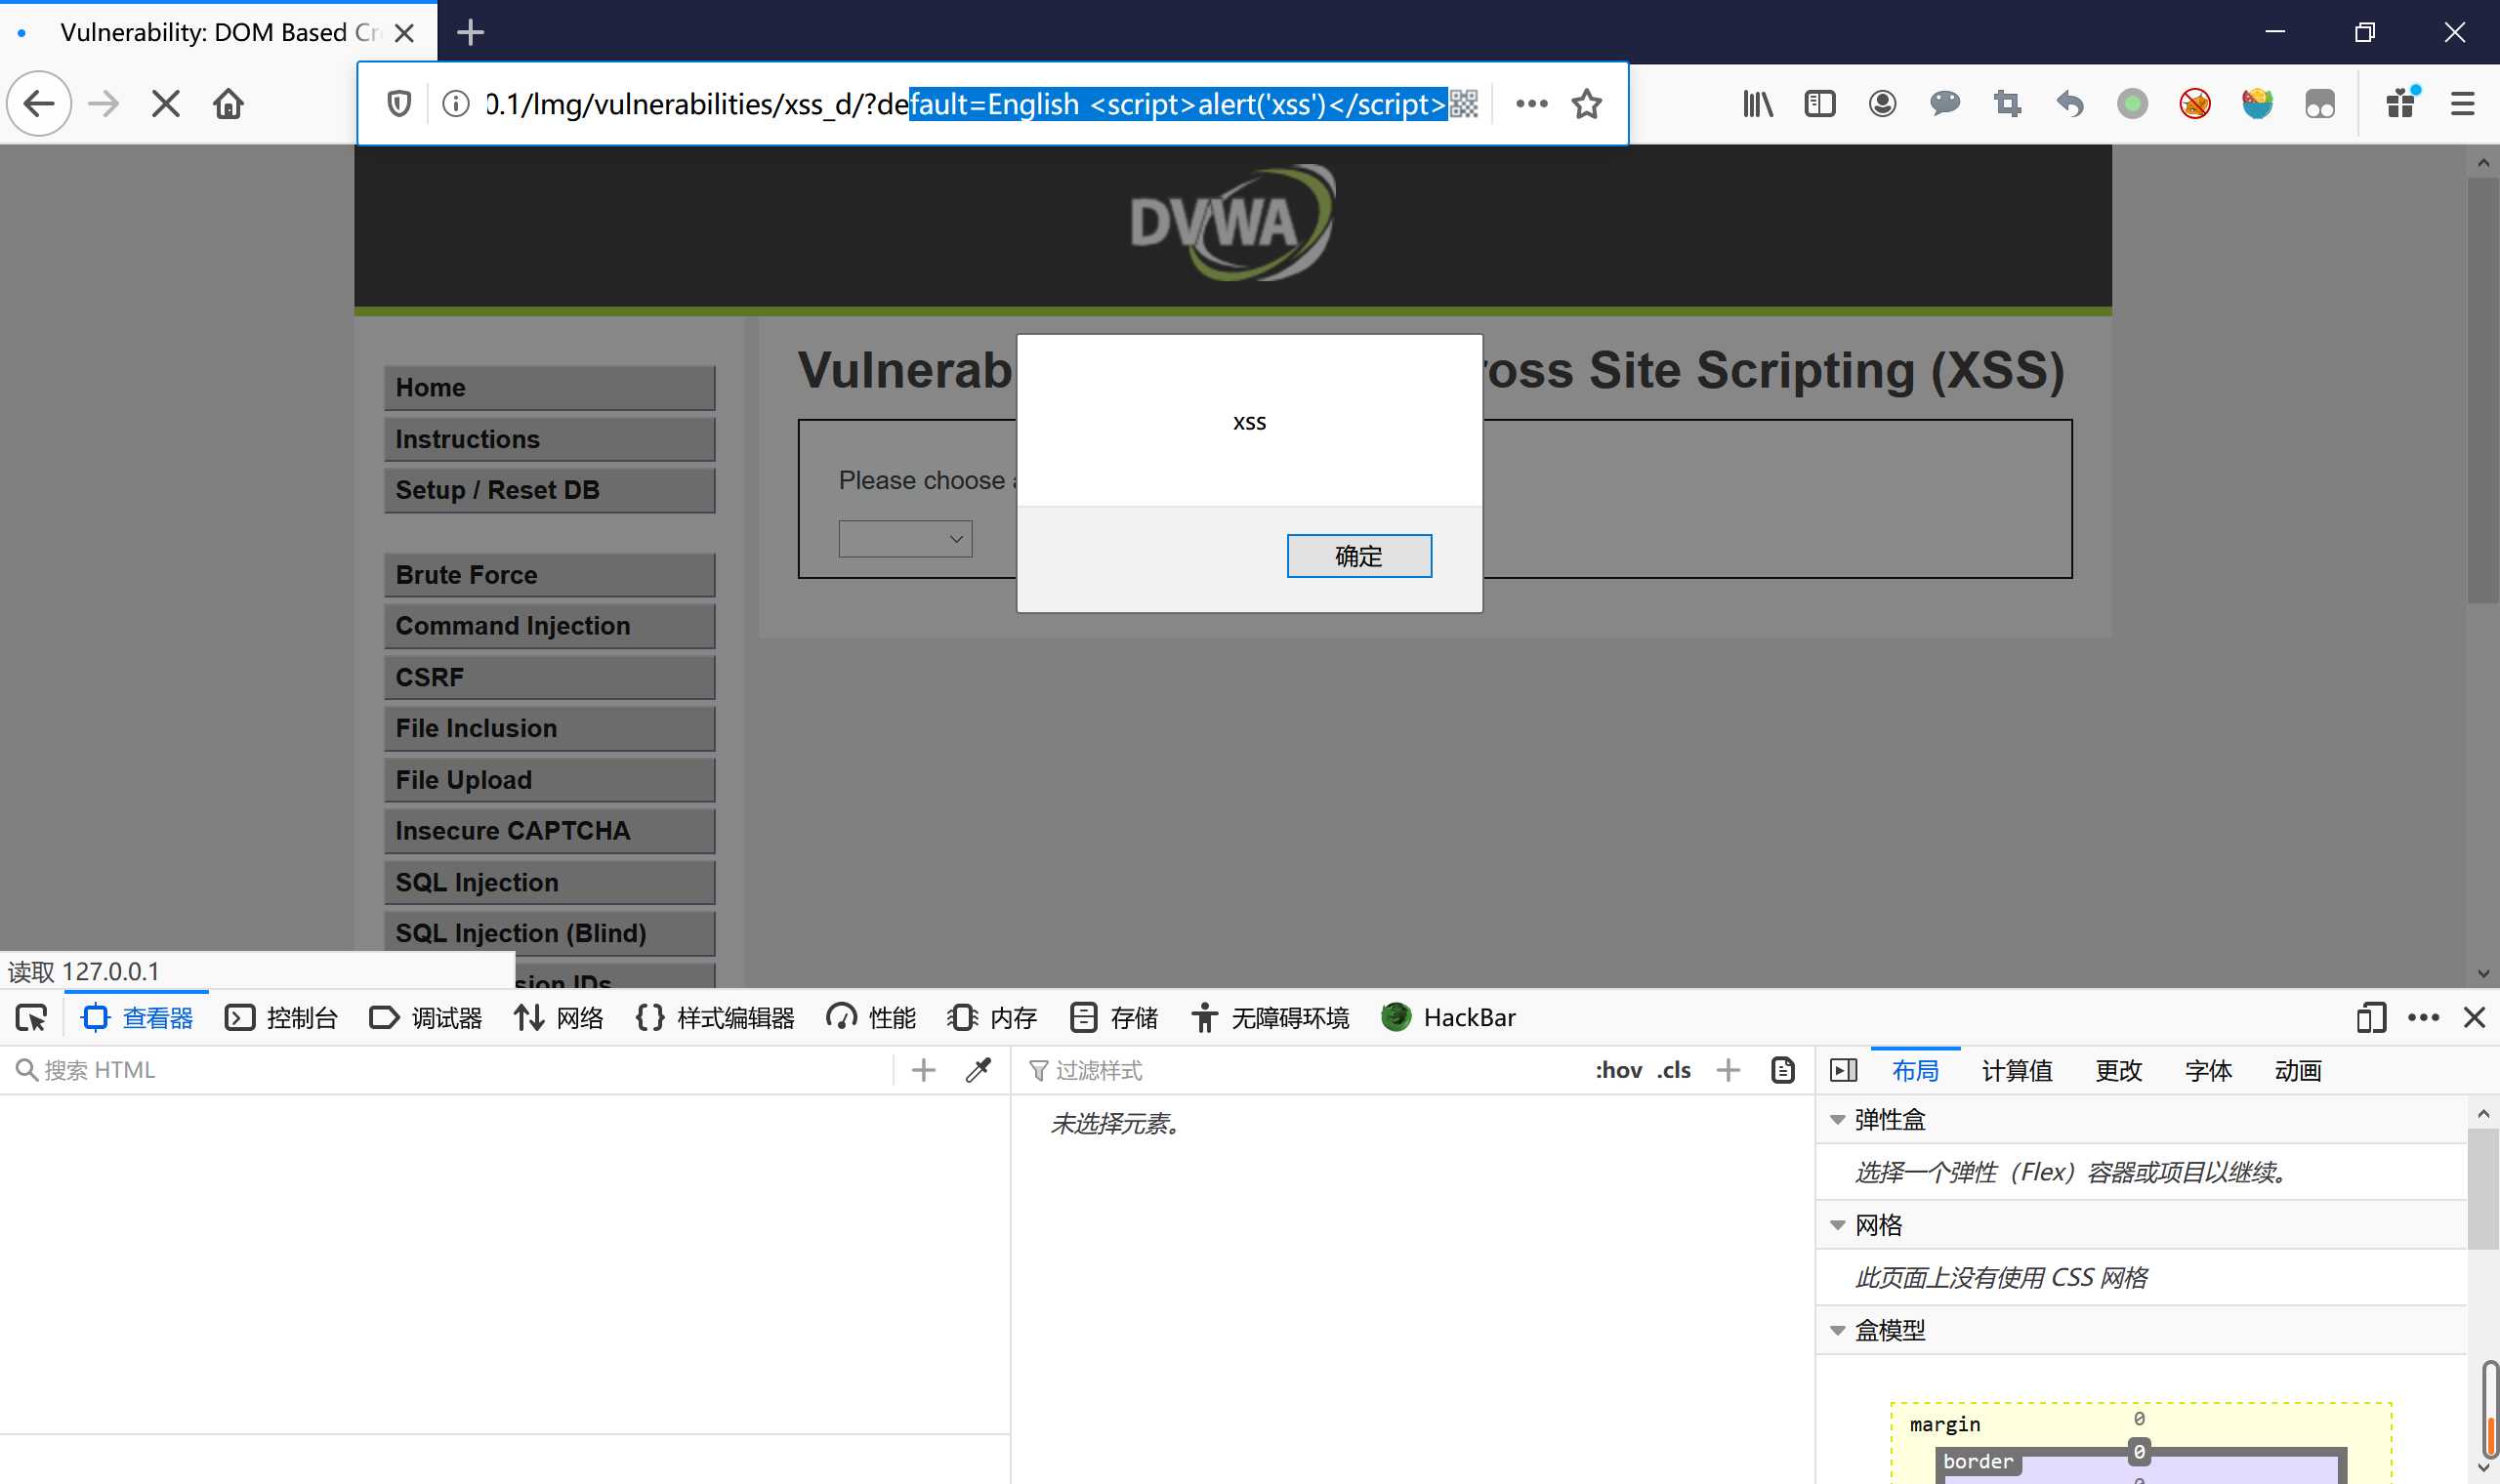Select the 动画 animations tab
The image size is (2500, 1484).
[x=2297, y=1070]
